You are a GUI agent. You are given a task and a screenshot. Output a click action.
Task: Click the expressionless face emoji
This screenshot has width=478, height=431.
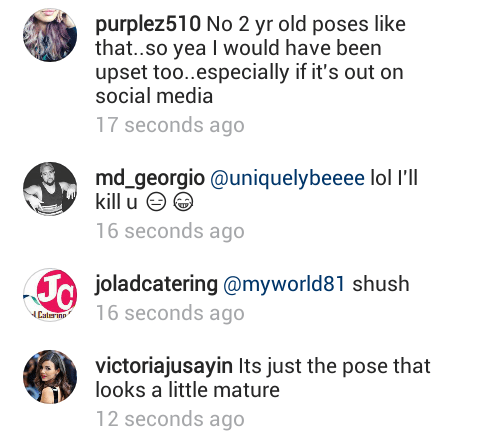(x=156, y=202)
